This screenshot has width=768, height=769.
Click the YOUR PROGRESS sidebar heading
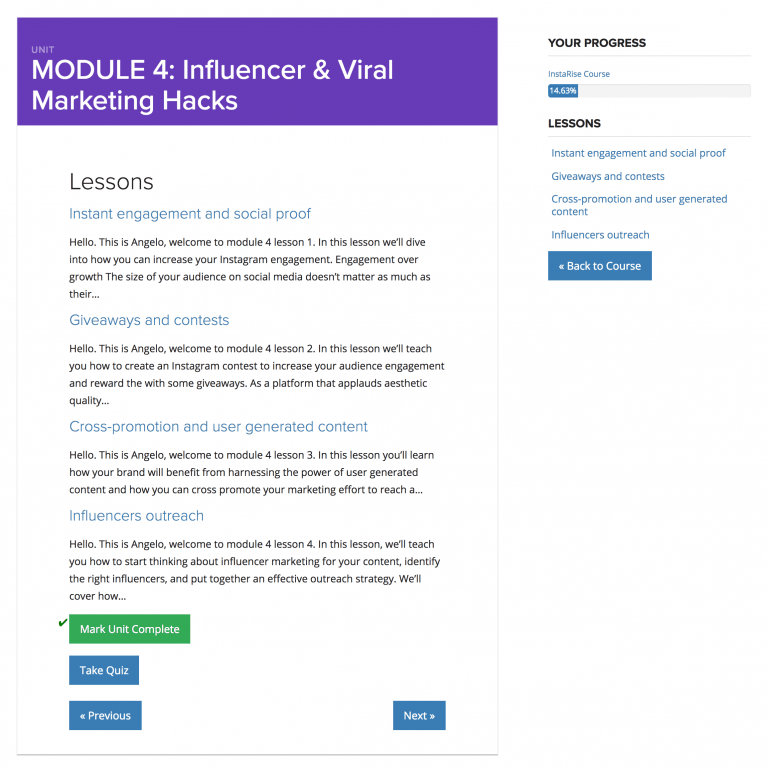[597, 43]
